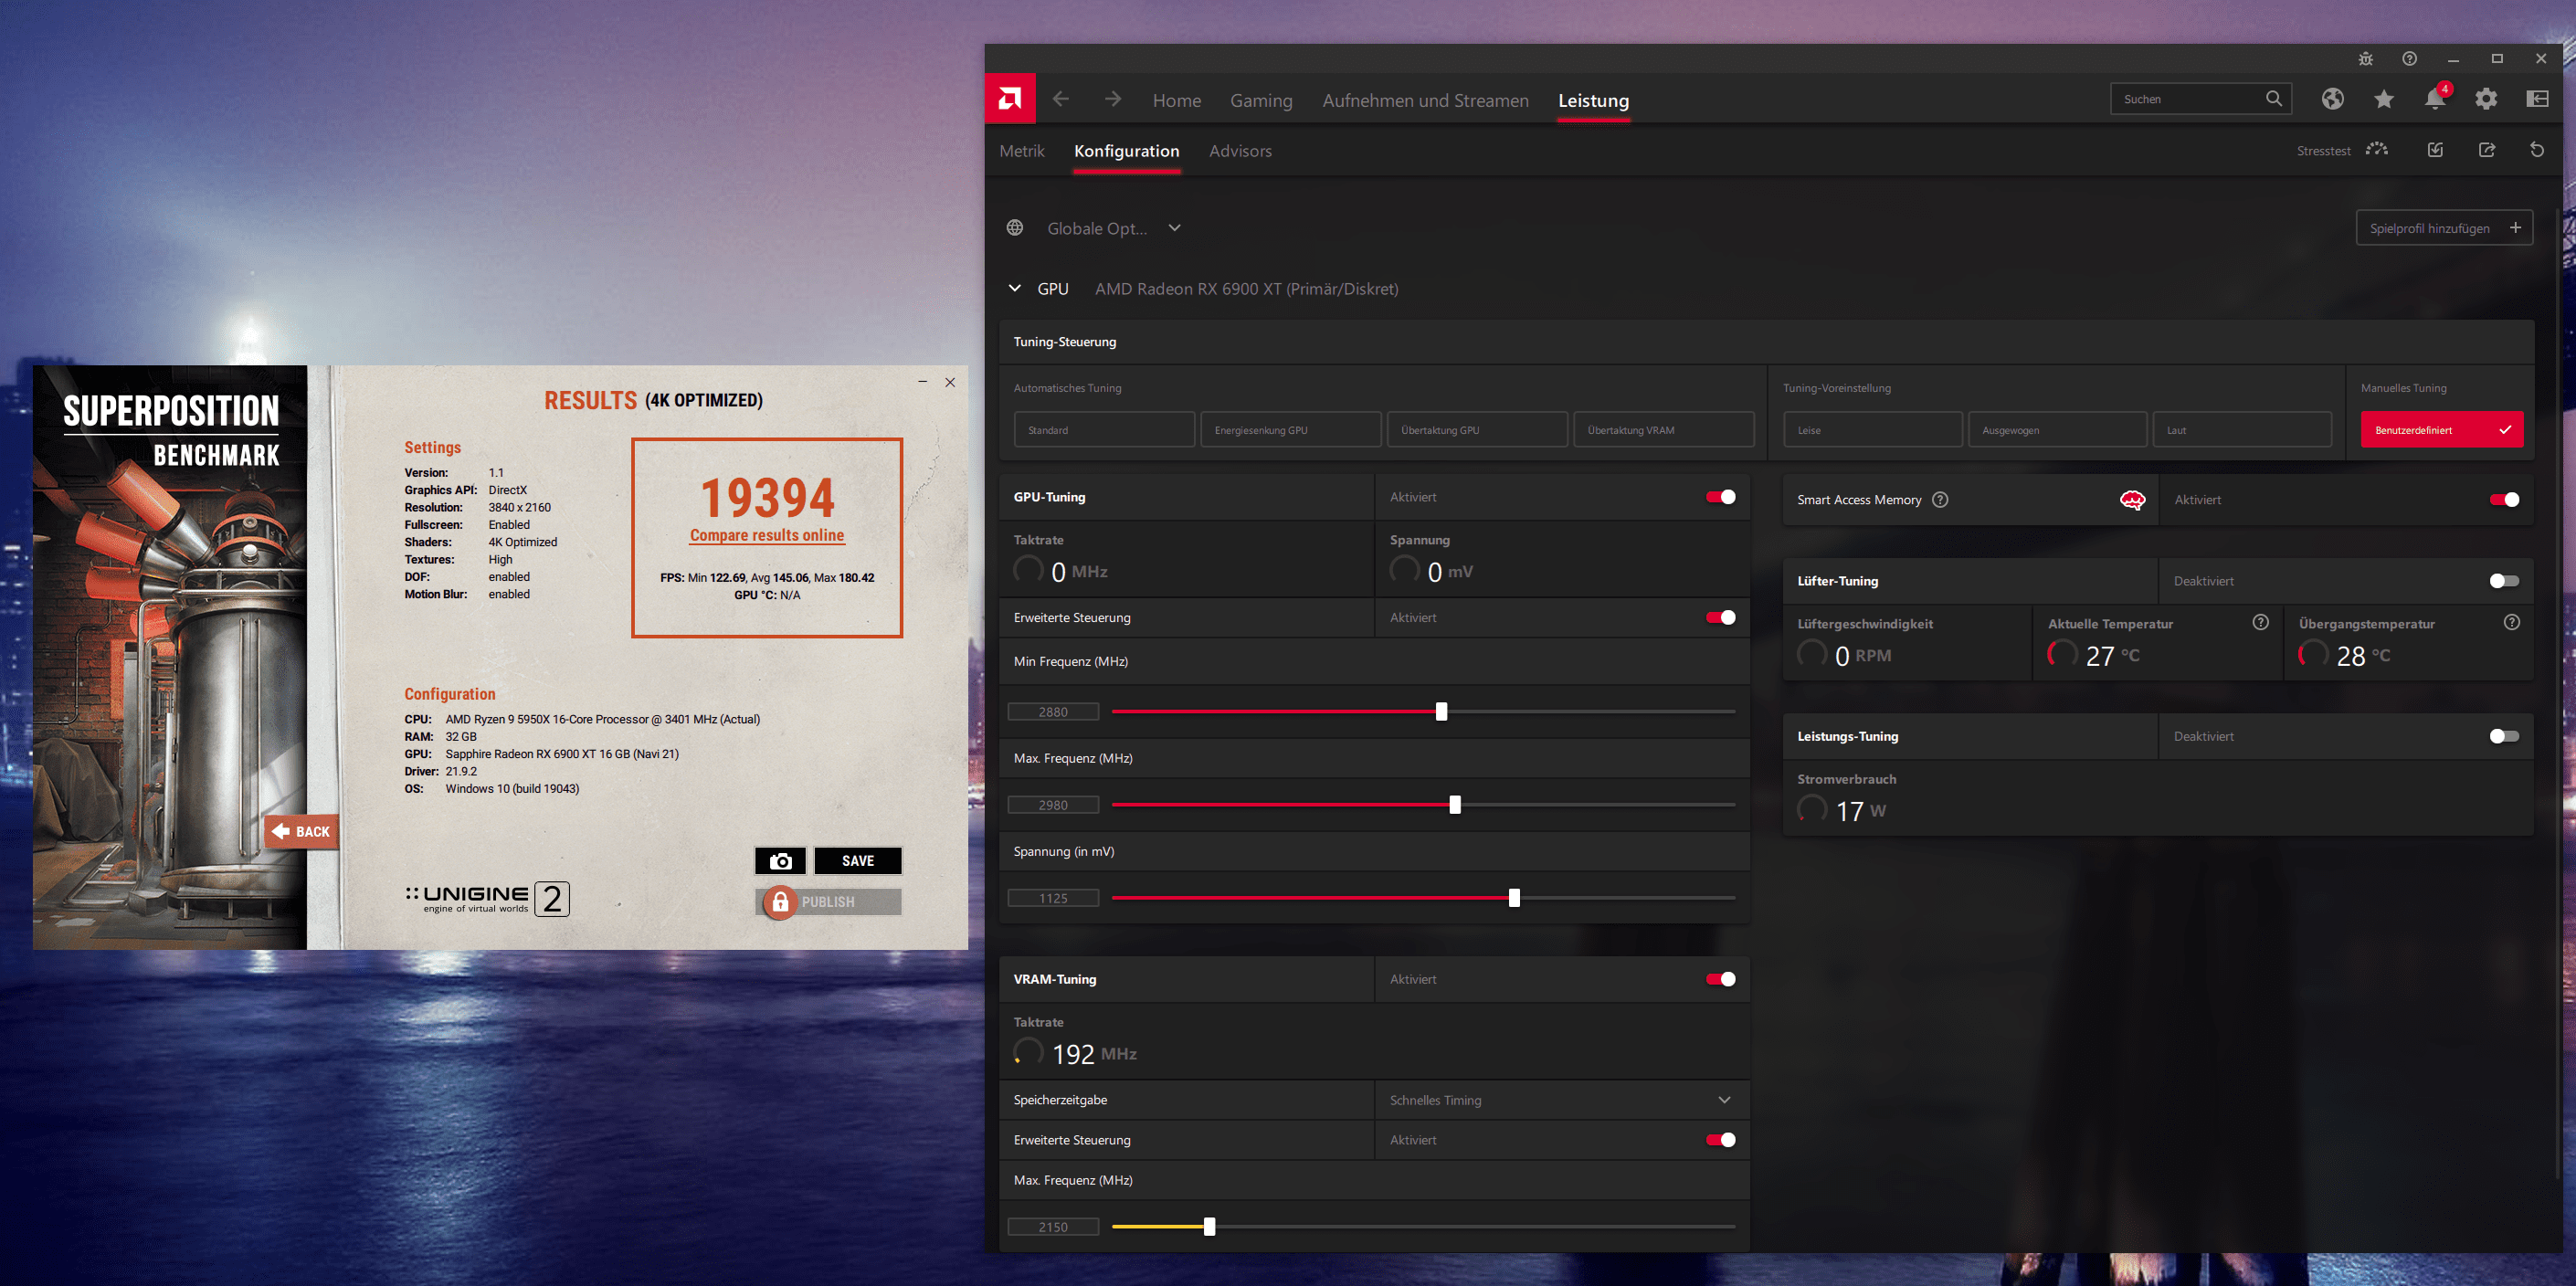The image size is (2576, 1286).
Task: Toggle the sidebar panel icon
Action: (2537, 99)
